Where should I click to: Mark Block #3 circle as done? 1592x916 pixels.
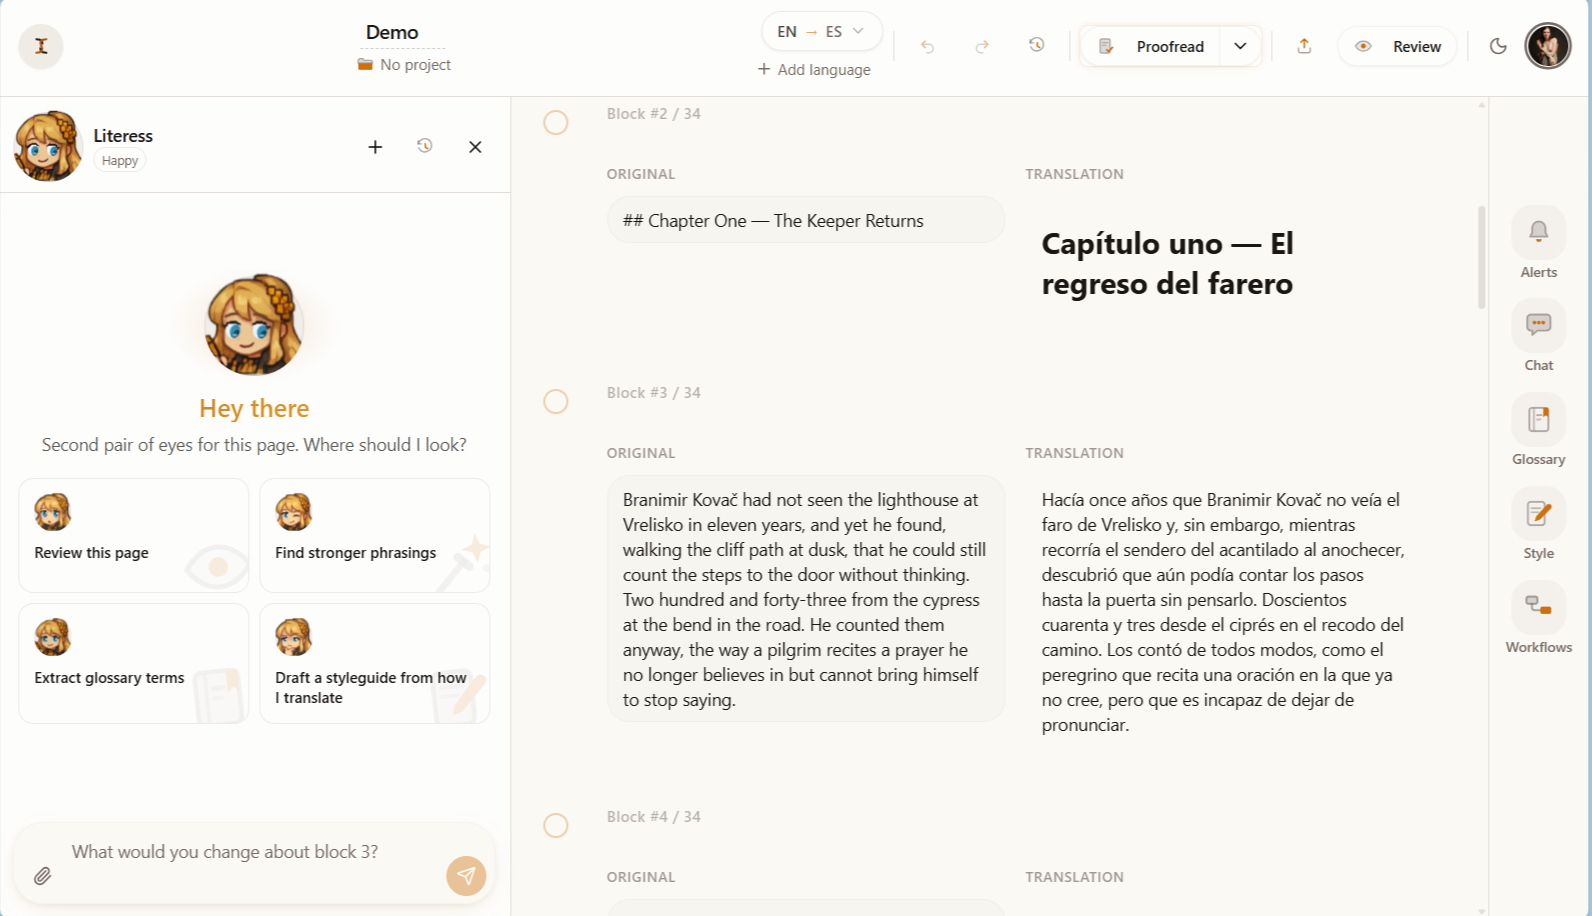[556, 402]
